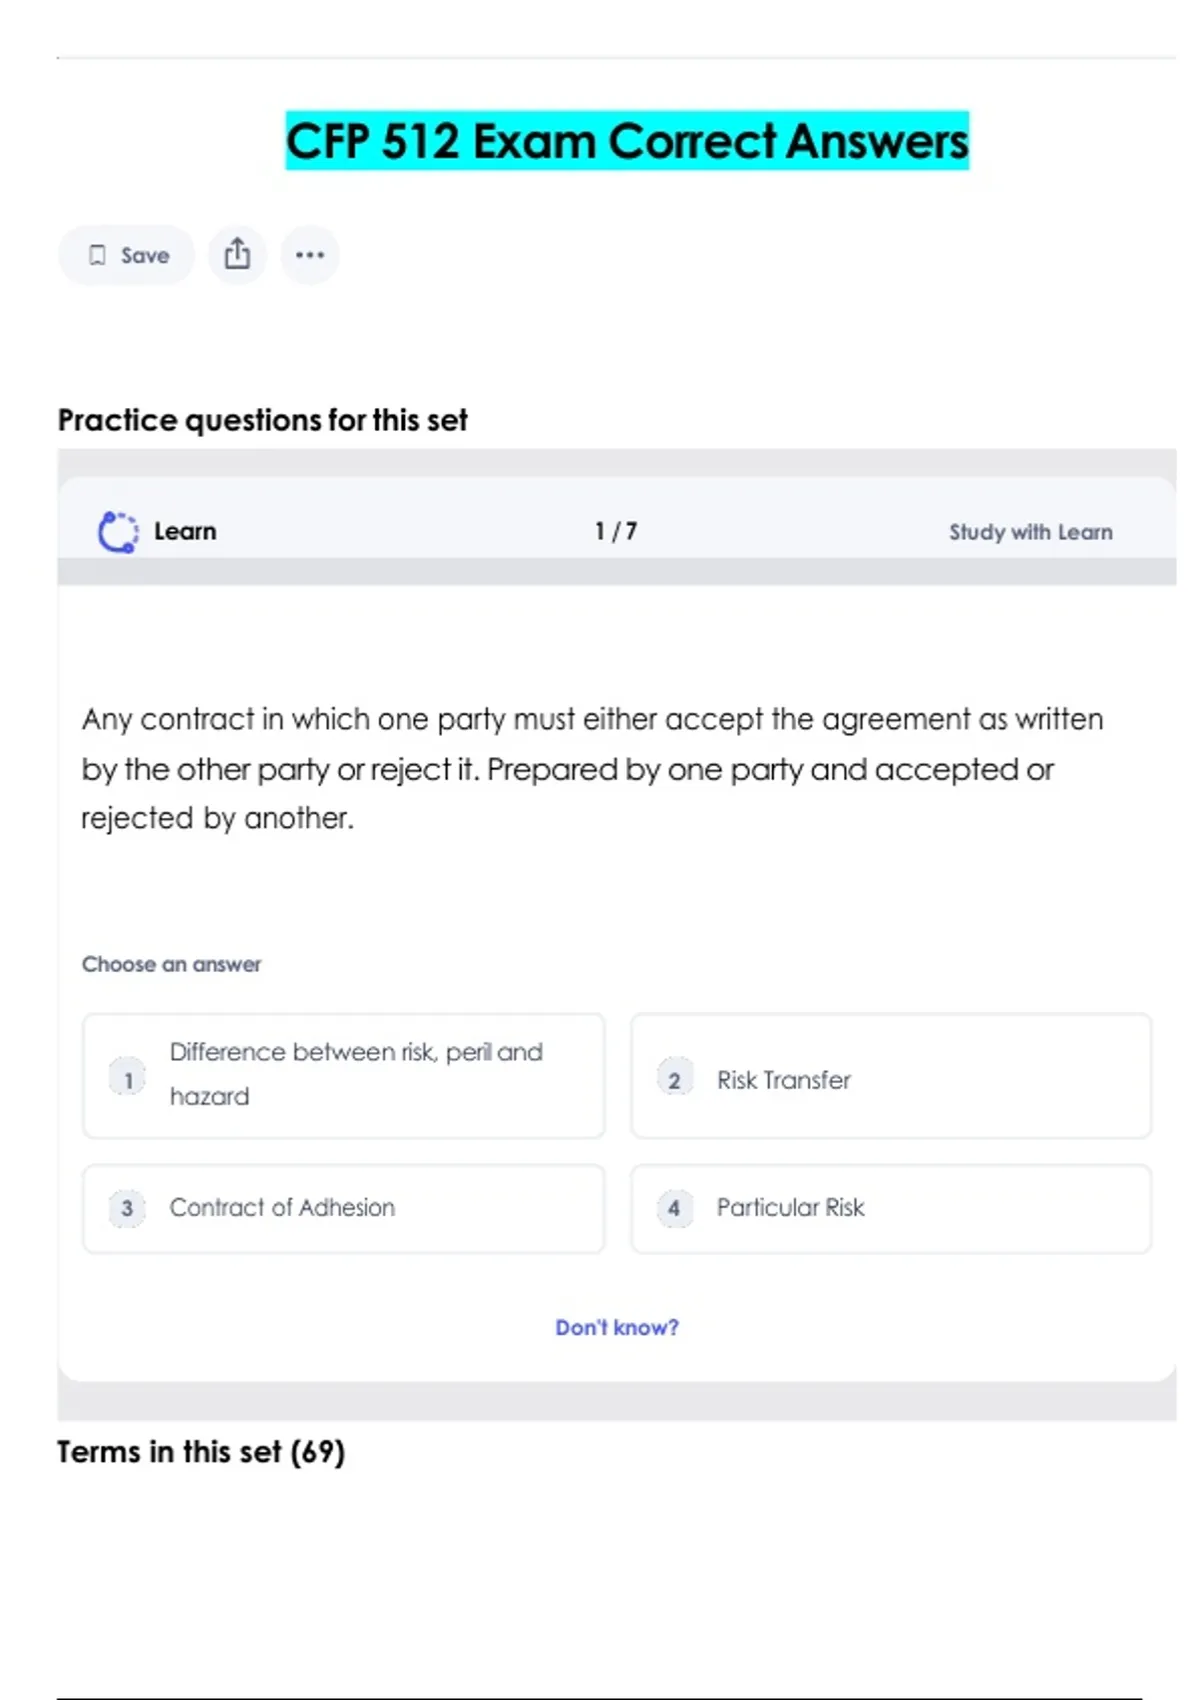Click the circular Learn mode icon
Viewport: 1200px width, 1700px height.
[x=118, y=531]
